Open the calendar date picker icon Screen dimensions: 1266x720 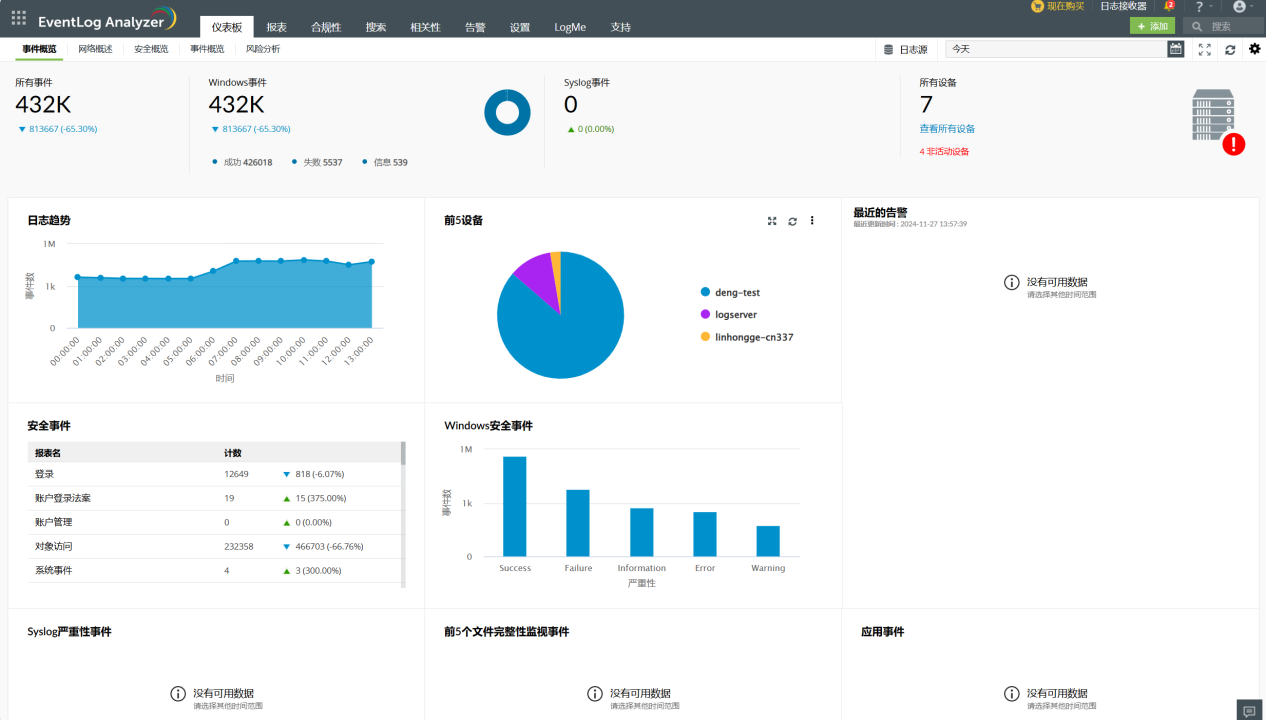(1176, 49)
